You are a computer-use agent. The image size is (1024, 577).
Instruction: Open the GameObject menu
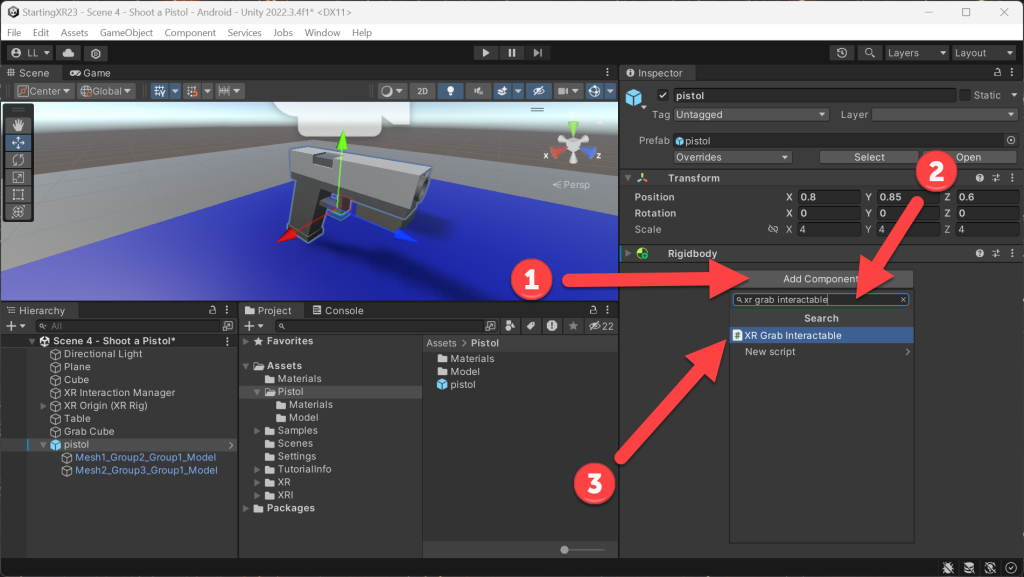coord(126,33)
